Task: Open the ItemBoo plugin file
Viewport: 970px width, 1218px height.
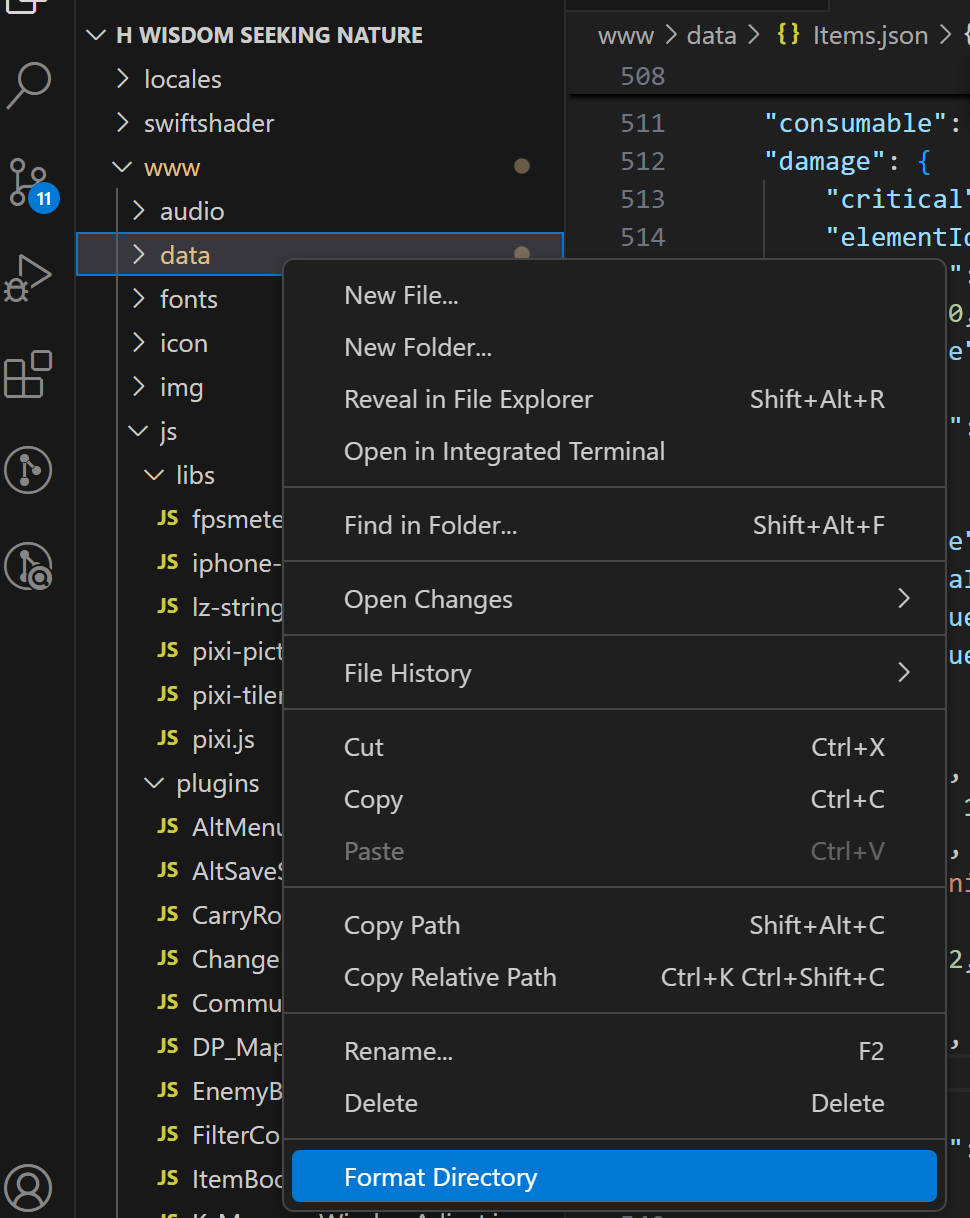Action: pos(238,1179)
